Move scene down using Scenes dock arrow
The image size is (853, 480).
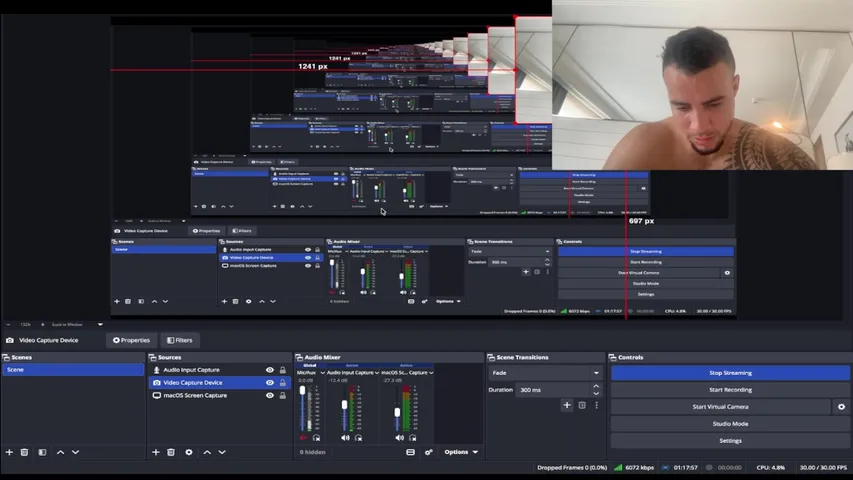(x=76, y=452)
